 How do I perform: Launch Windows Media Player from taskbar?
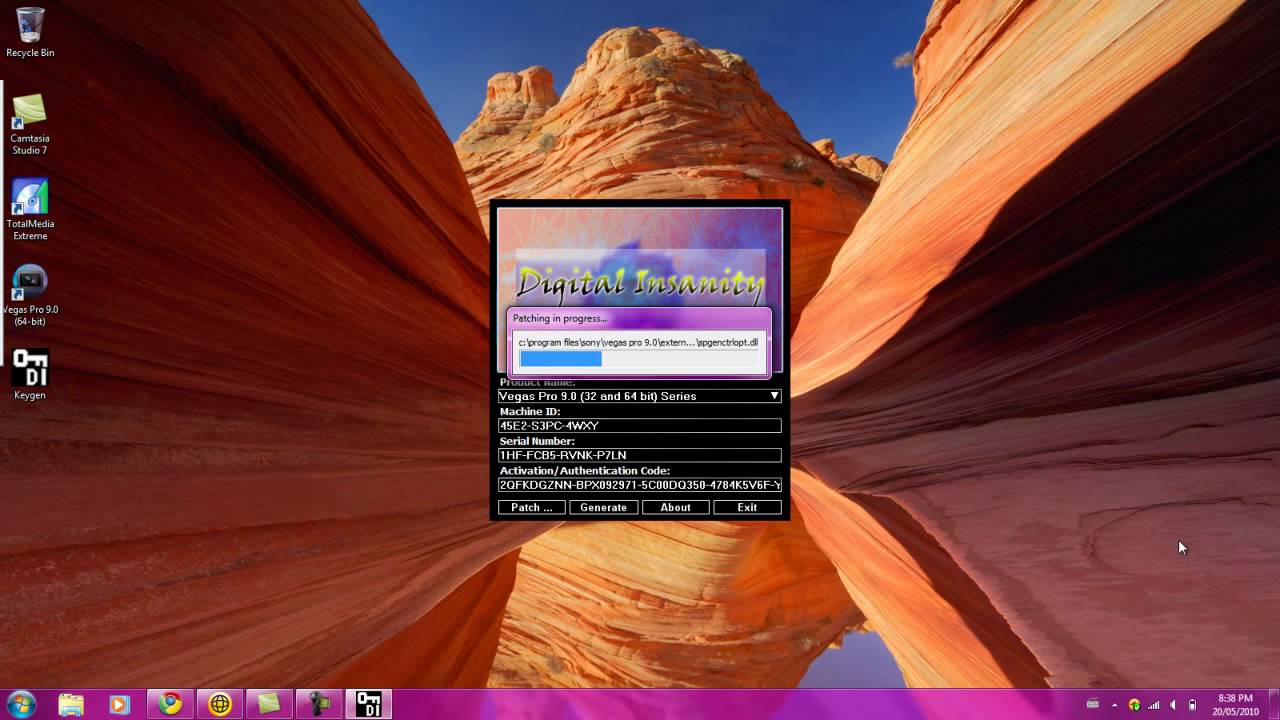pyautogui.click(x=119, y=704)
